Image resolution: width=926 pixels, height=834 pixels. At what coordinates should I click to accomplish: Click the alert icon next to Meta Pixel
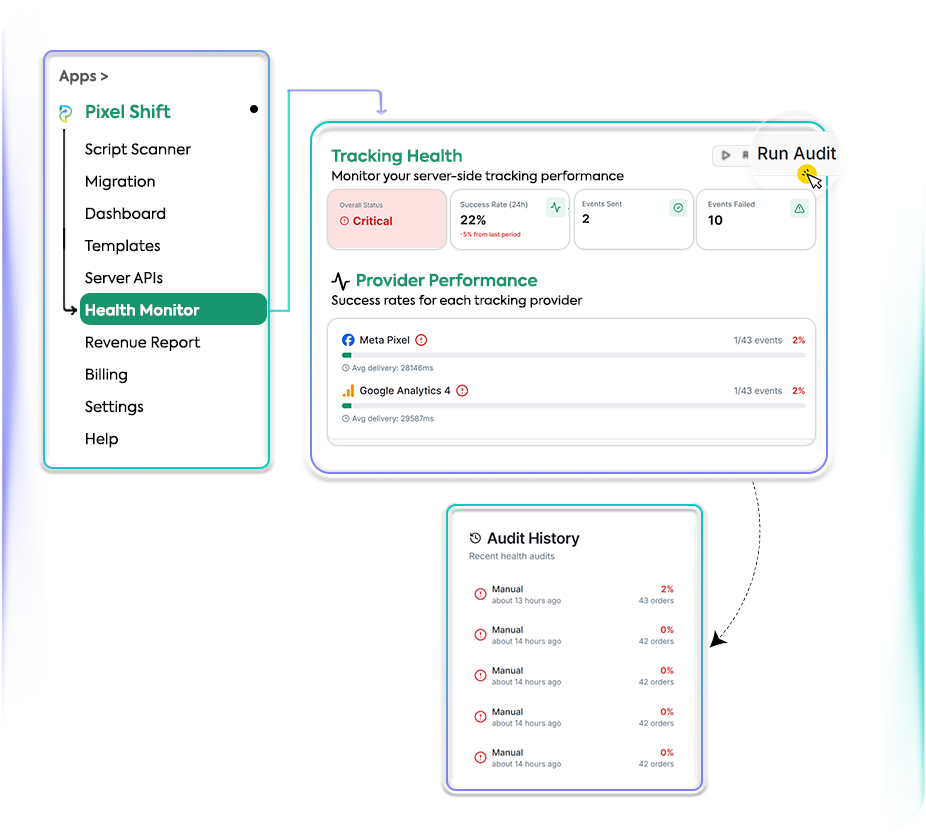click(x=421, y=340)
